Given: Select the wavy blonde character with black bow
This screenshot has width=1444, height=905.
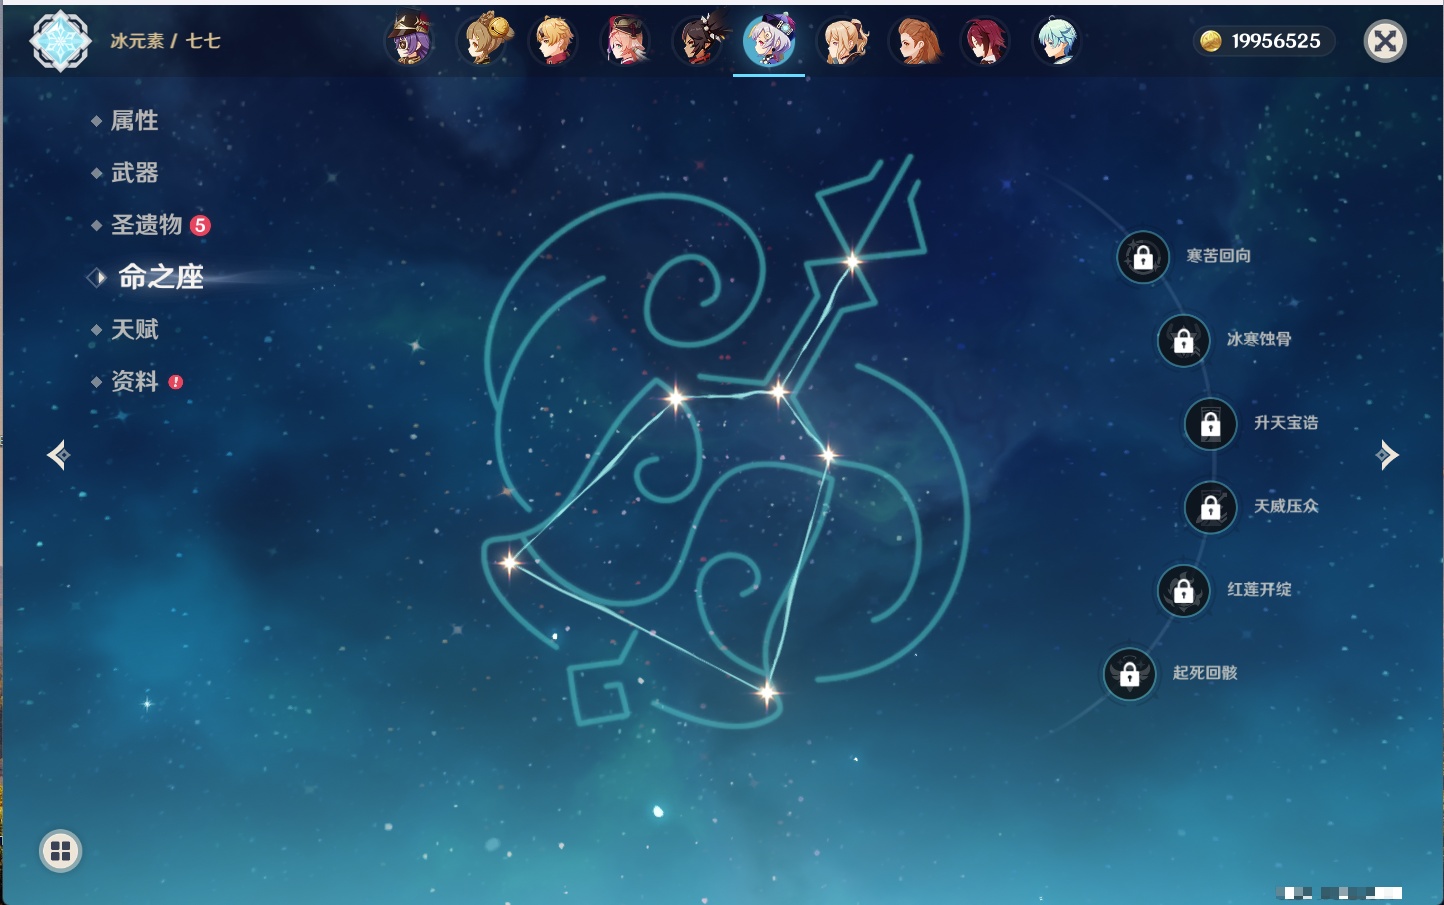Looking at the screenshot, I should tap(843, 41).
